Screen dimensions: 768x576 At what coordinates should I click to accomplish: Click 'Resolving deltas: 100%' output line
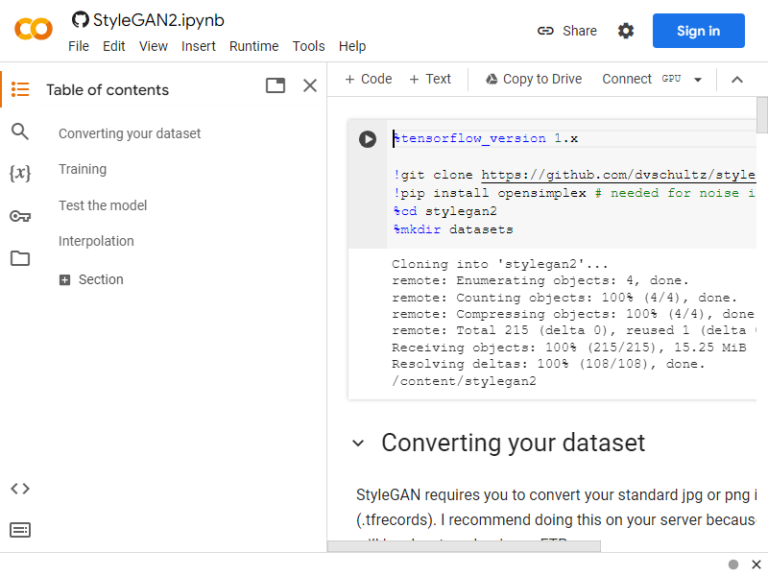(548, 364)
